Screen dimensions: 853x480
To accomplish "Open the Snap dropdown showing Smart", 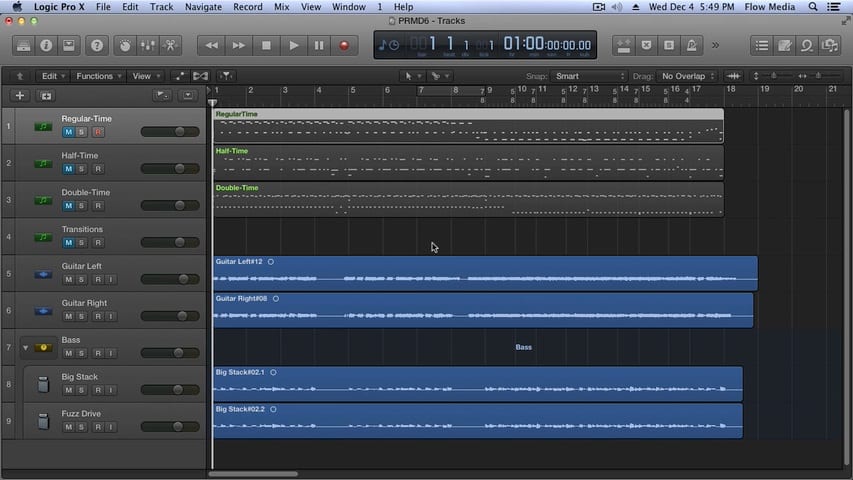I will coord(590,76).
